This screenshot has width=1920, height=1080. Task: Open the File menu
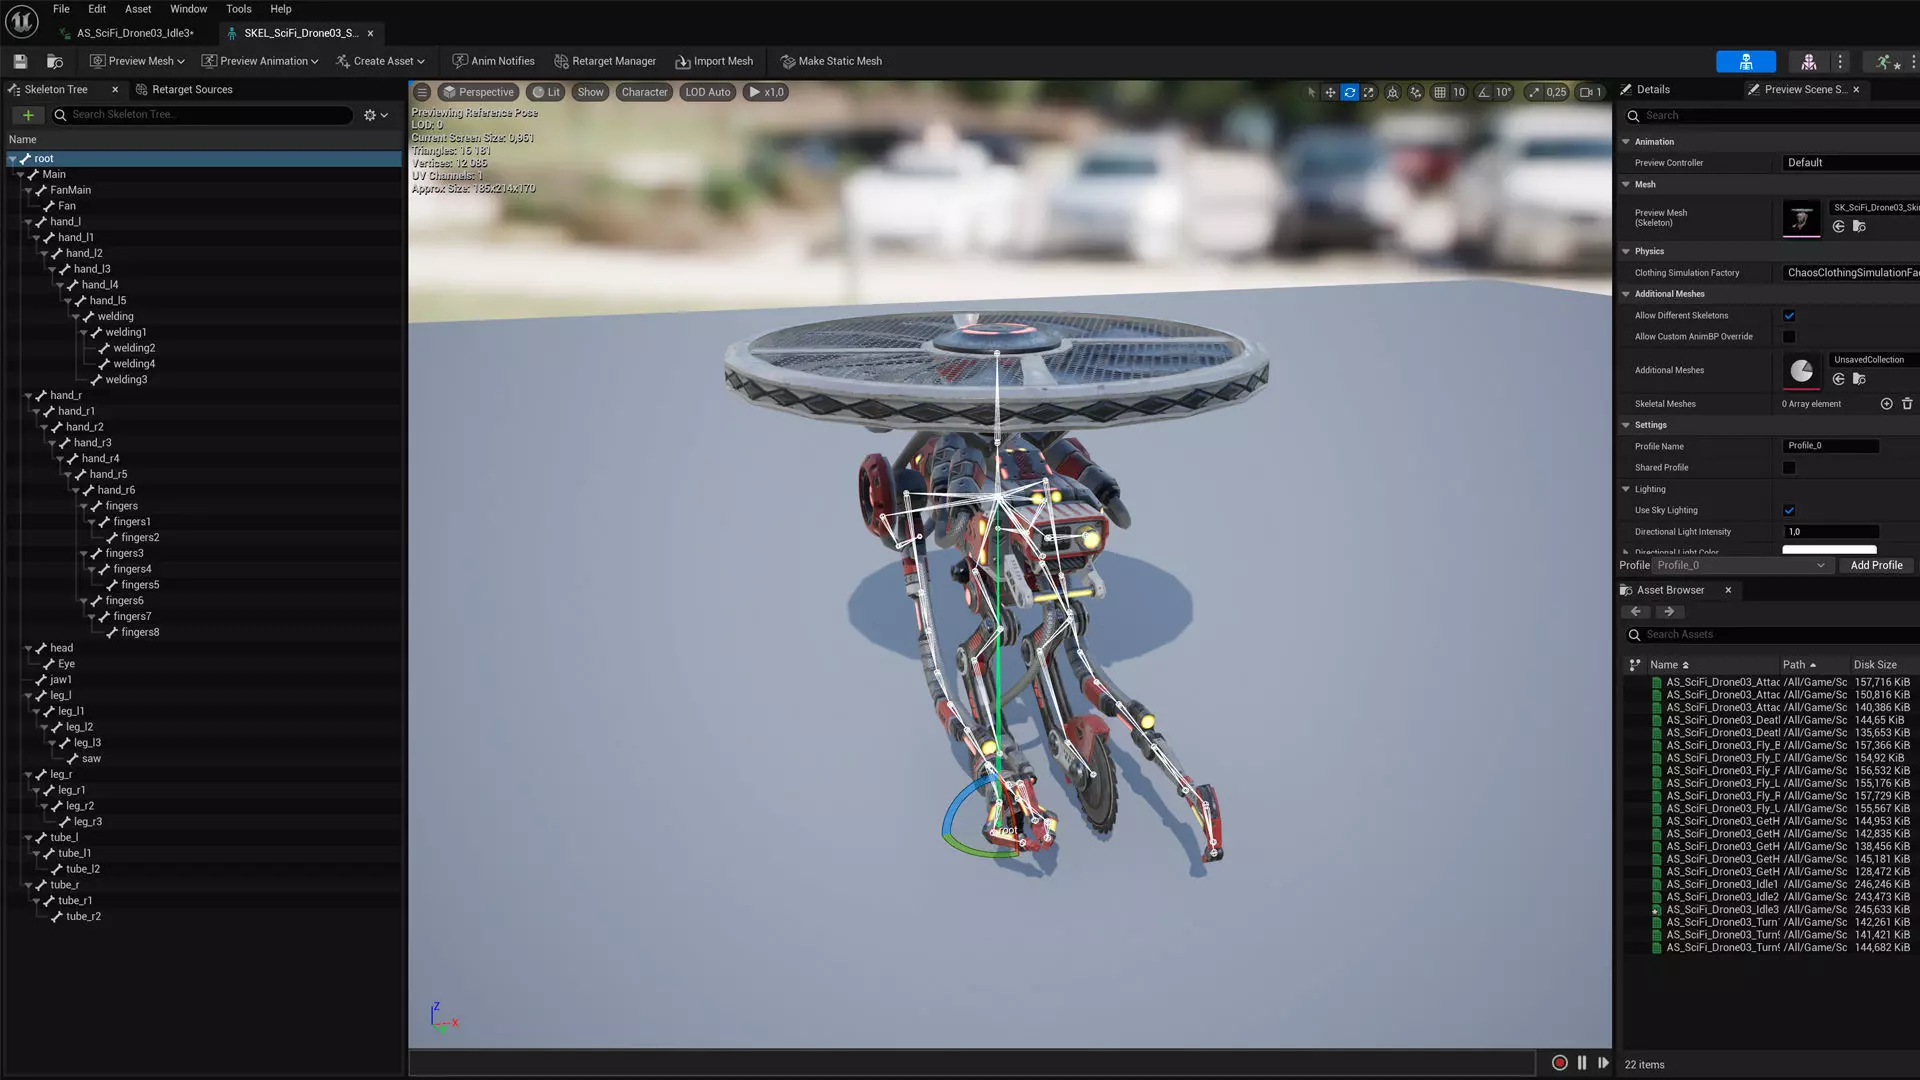(x=61, y=9)
